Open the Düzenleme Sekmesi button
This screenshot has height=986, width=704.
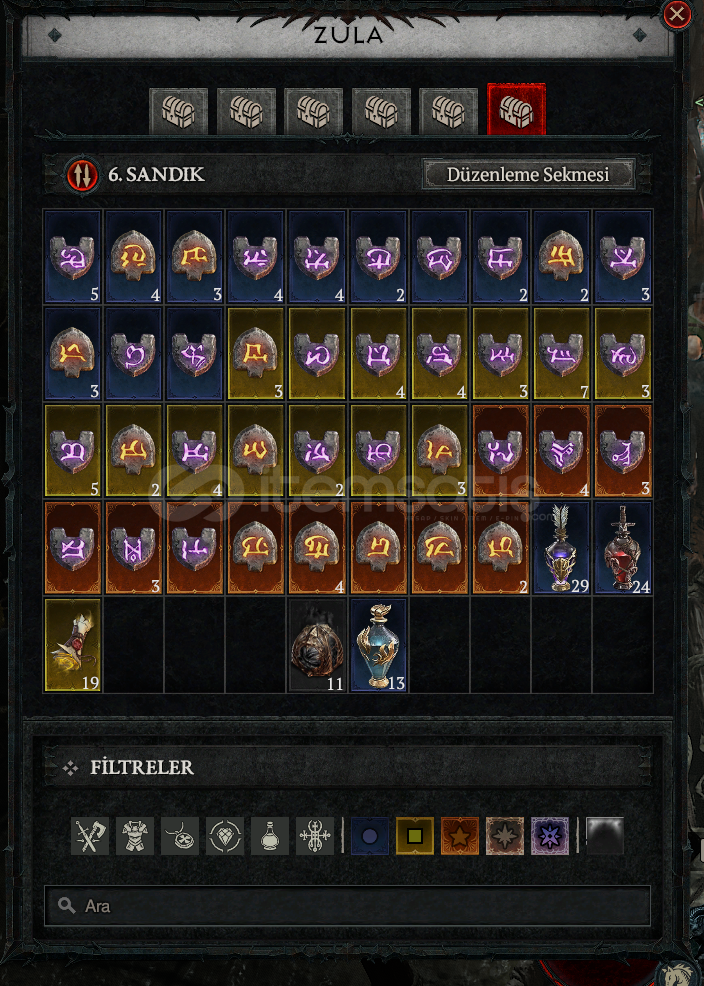(x=528, y=174)
